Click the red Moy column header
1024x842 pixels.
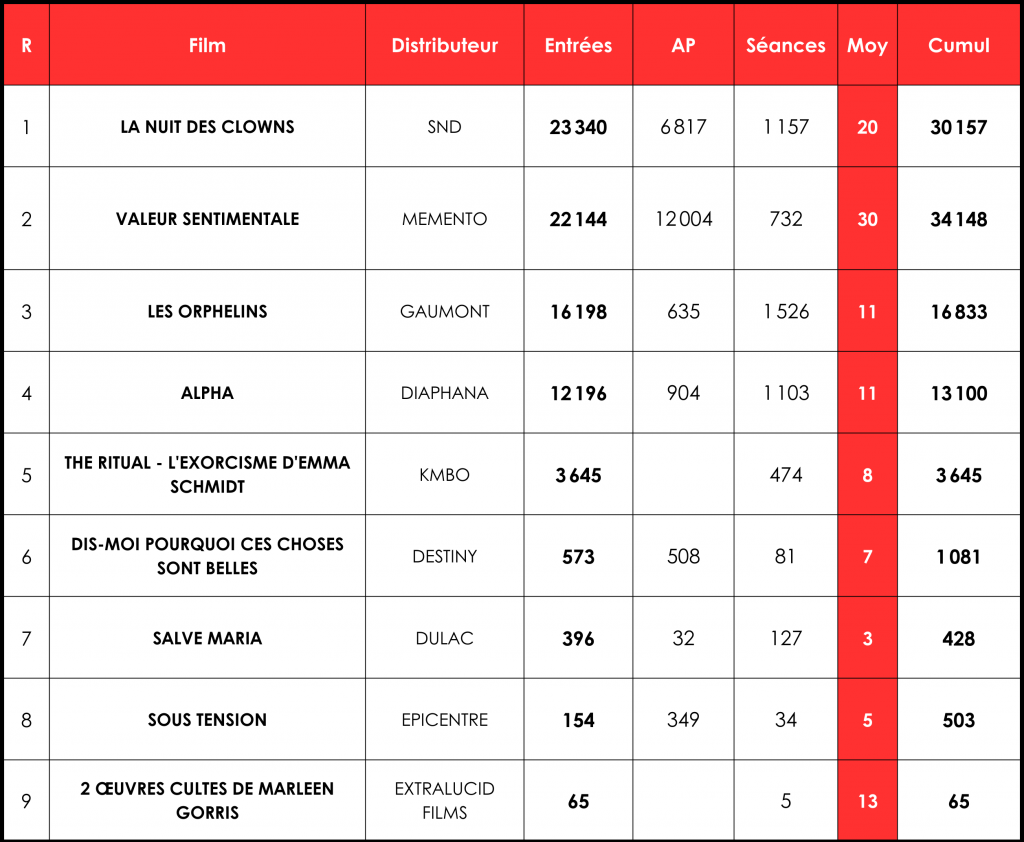867,46
